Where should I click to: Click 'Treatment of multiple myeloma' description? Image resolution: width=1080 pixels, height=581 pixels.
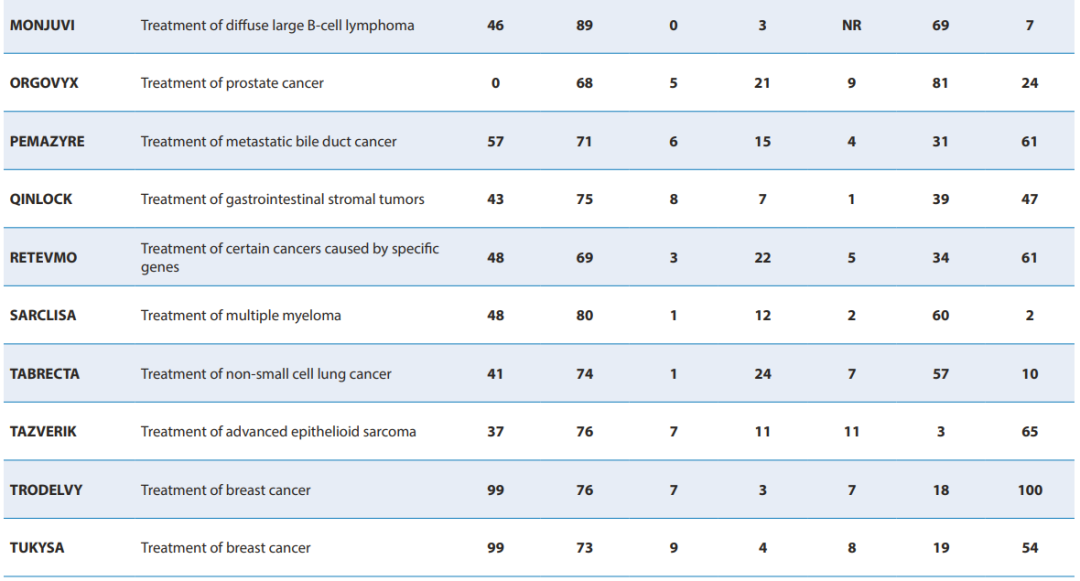click(241, 315)
